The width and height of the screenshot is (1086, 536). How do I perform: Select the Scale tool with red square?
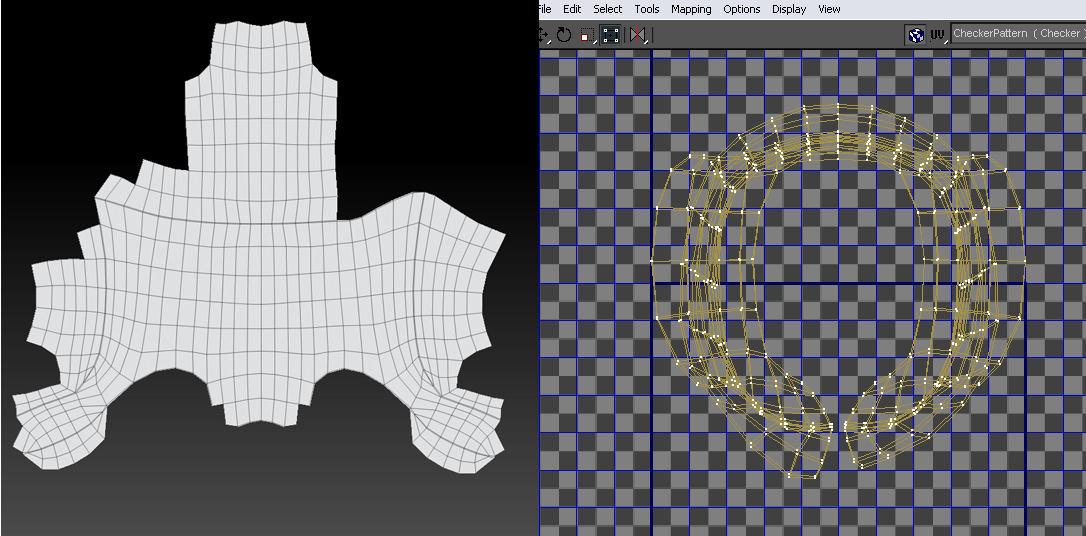pos(587,35)
